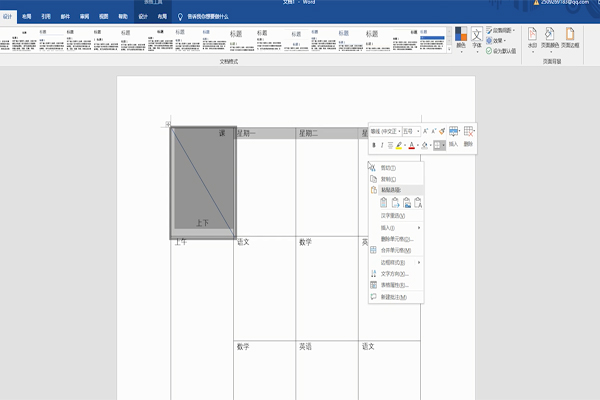Toggle bold in the mini toolbar

tap(374, 145)
